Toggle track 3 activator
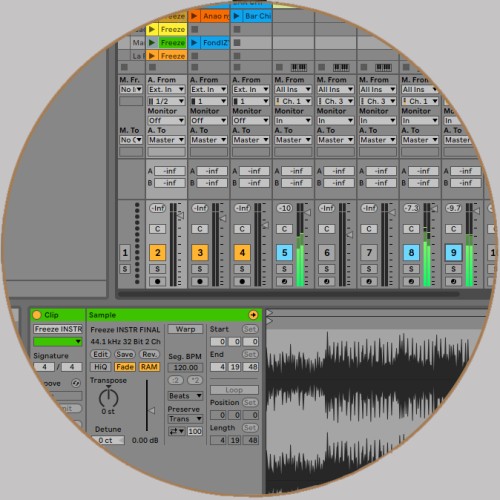Image resolution: width=500 pixels, height=500 pixels. point(200,253)
